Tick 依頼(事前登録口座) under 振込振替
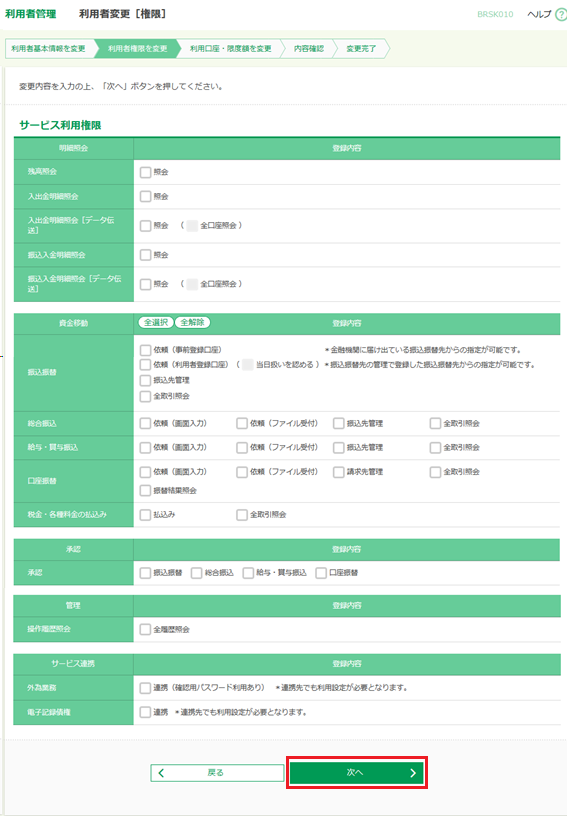The width and height of the screenshot is (567, 816). click(x=146, y=350)
